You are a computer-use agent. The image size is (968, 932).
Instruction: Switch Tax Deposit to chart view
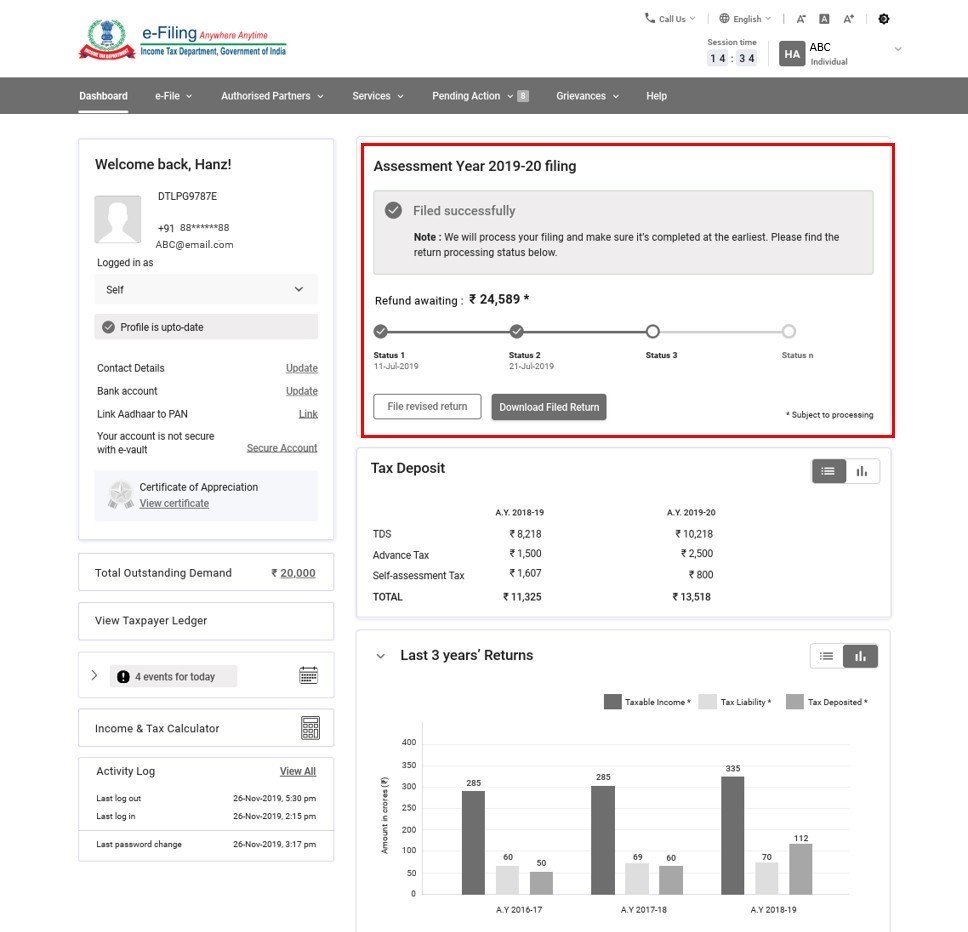[862, 471]
